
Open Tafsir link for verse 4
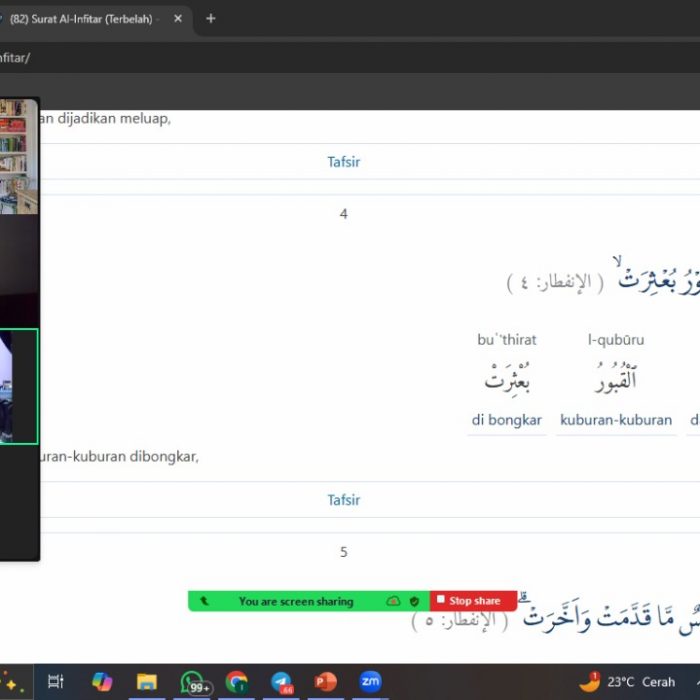tap(343, 162)
